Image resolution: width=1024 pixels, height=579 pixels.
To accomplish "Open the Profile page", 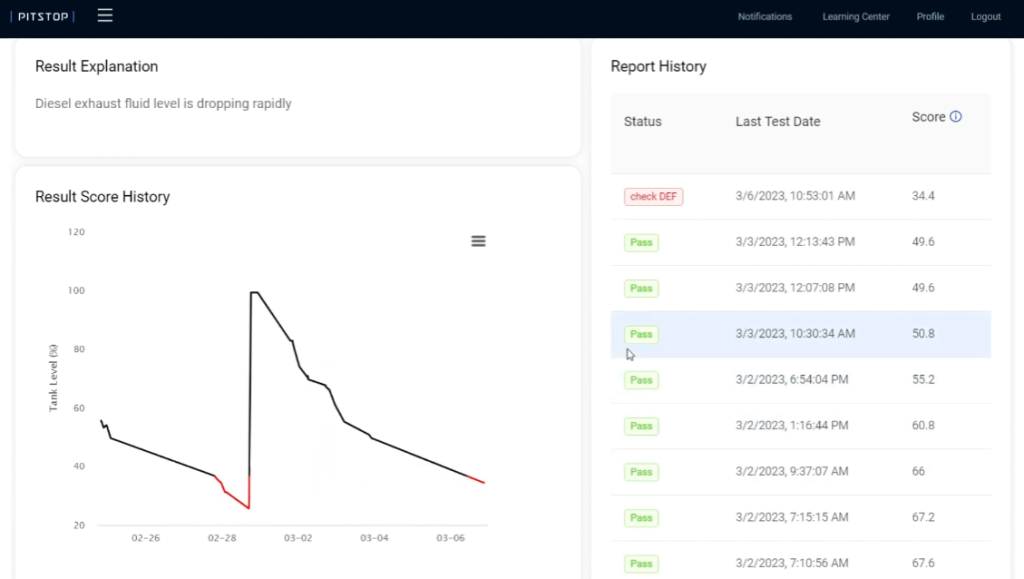I will [930, 17].
